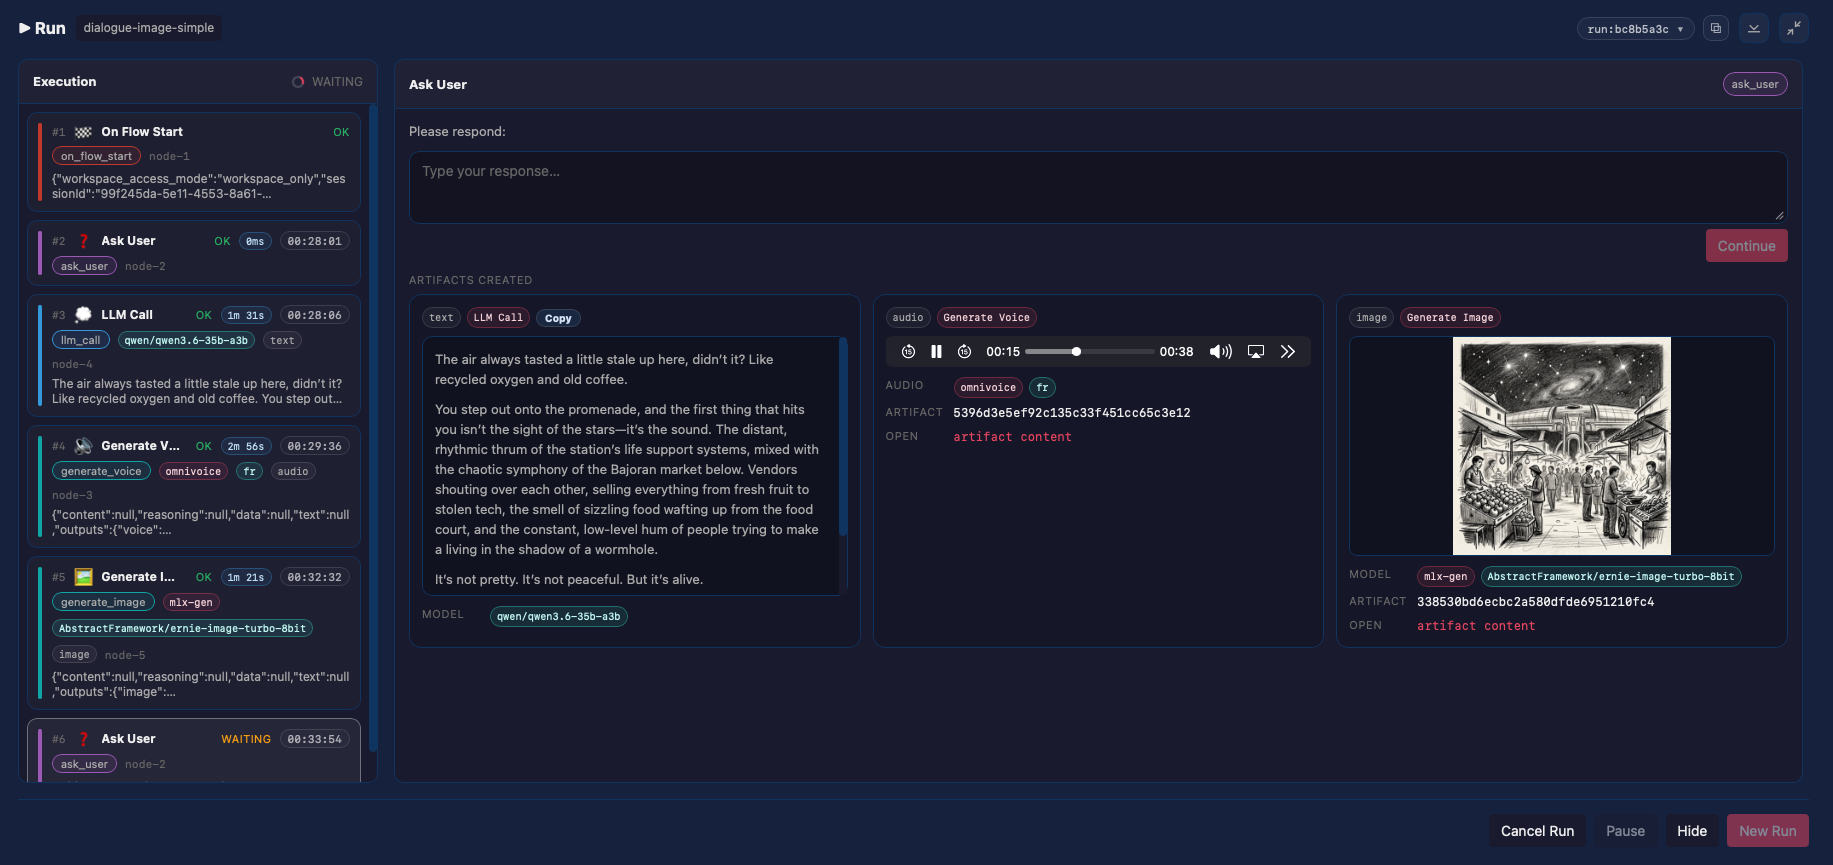Click the 00:28:01 timestamp on step #2
This screenshot has height=865, width=1833.
coord(314,241)
